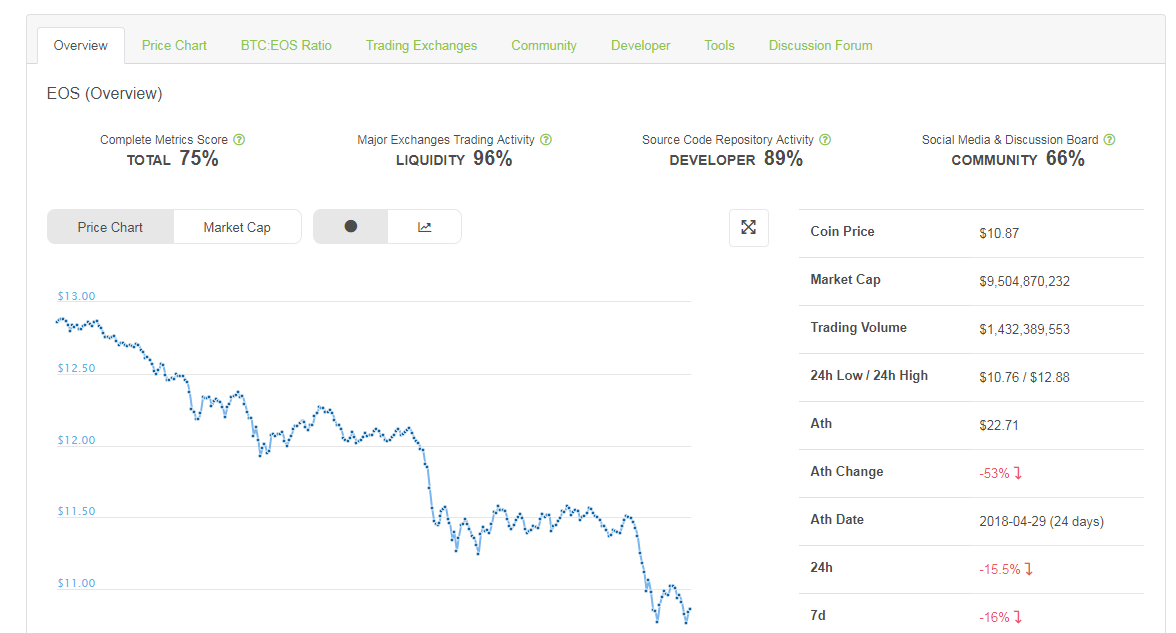Viewport: 1176px width, 633px height.
Task: Click the $13.00 axis label
Action: pos(76,296)
